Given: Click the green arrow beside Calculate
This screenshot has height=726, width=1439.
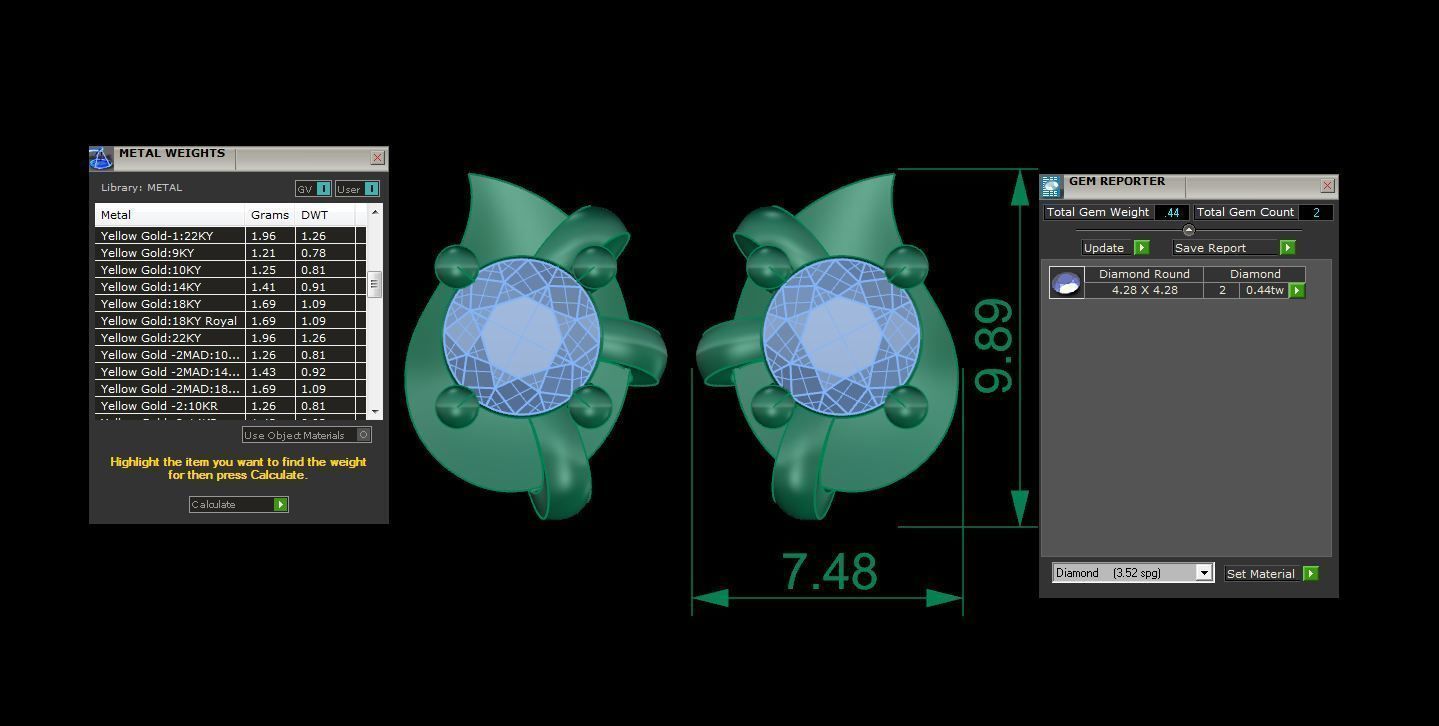Looking at the screenshot, I should coord(281,504).
